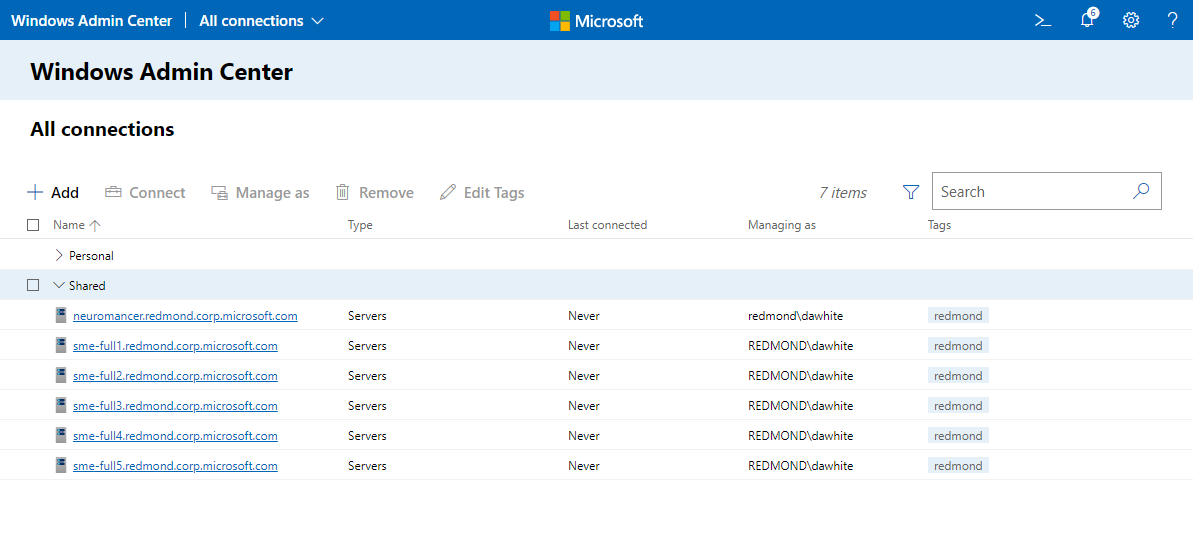1193x537 pixels.
Task: Click the filter funnel icon
Action: pyautogui.click(x=910, y=192)
